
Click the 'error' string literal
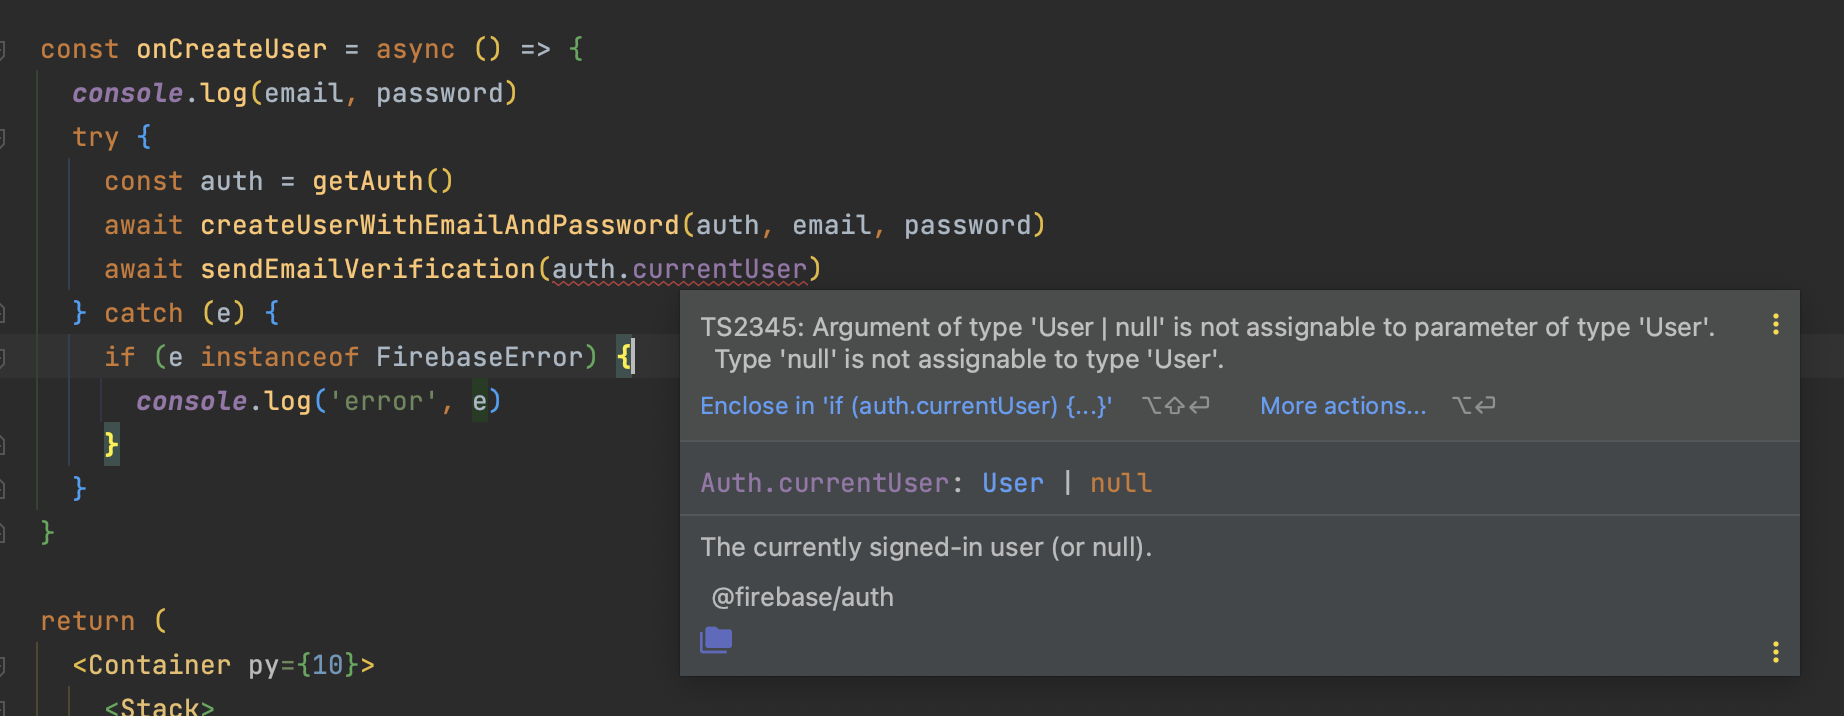384,401
